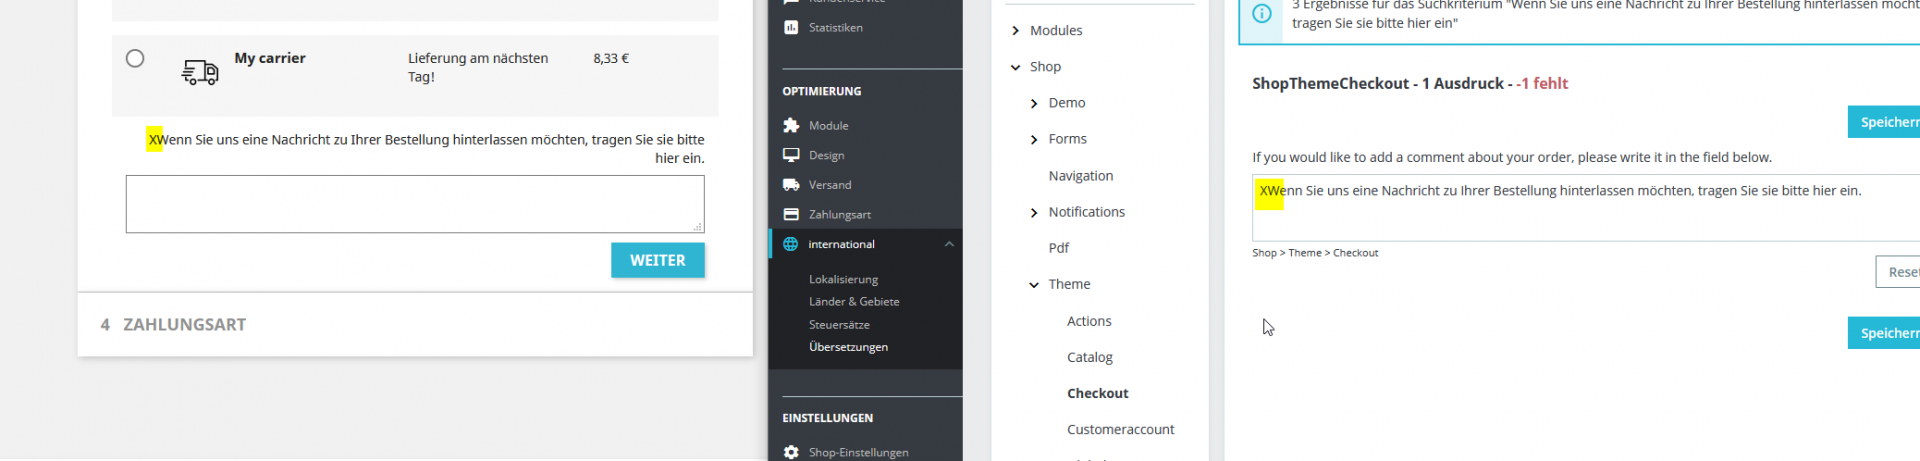Click the info icon in results banner
The image size is (1920, 461).
pyautogui.click(x=1262, y=14)
